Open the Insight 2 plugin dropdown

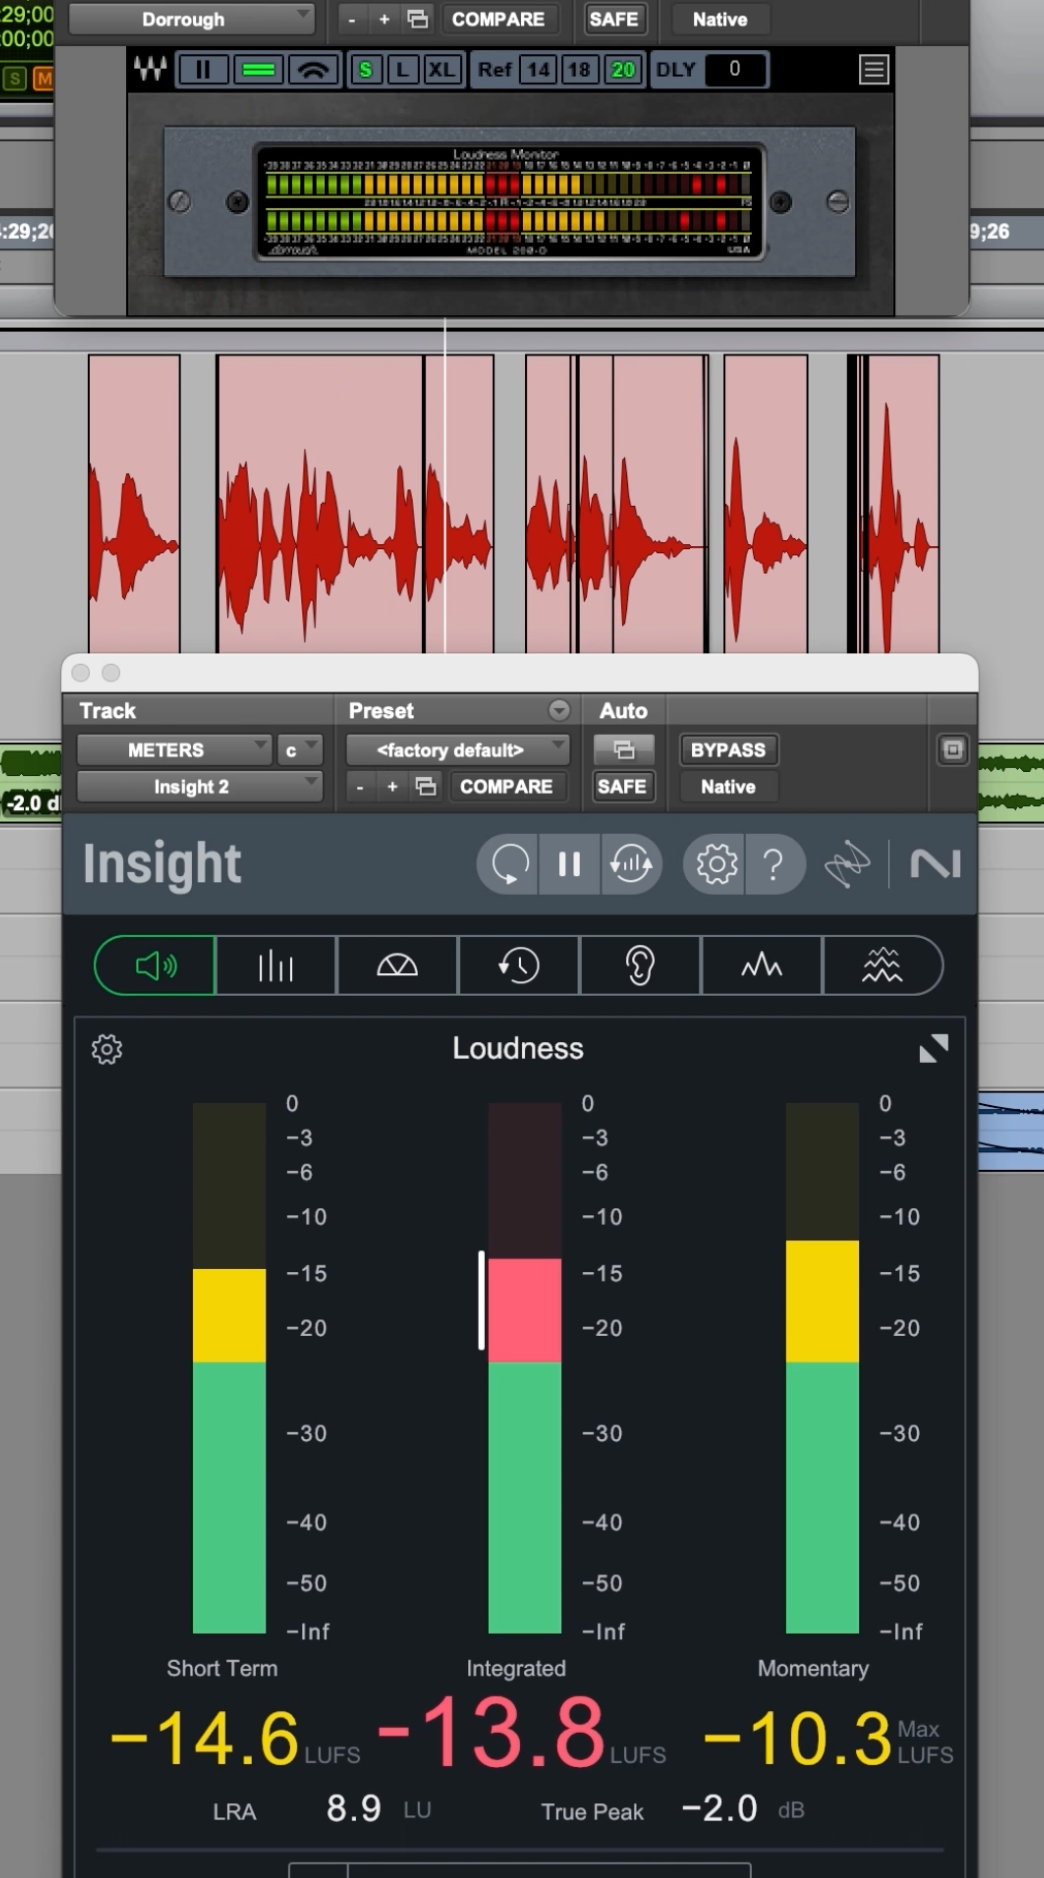coord(199,786)
